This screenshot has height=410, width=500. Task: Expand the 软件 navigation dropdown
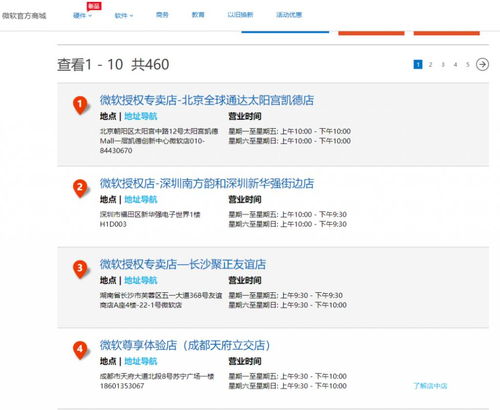(x=124, y=15)
